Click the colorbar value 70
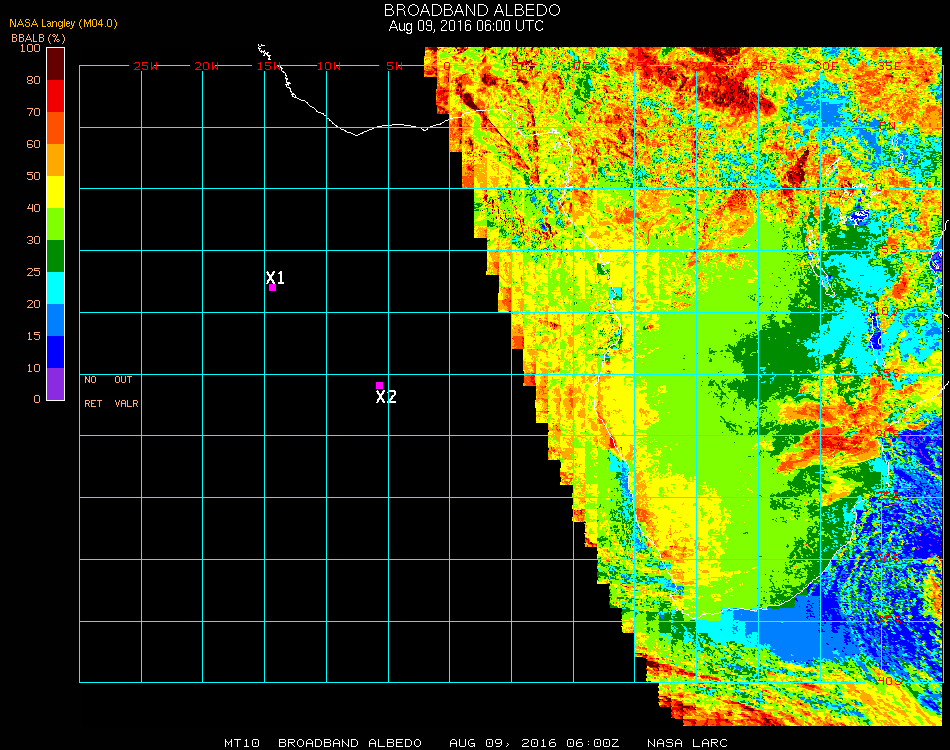The width and height of the screenshot is (950, 750). coord(33,112)
